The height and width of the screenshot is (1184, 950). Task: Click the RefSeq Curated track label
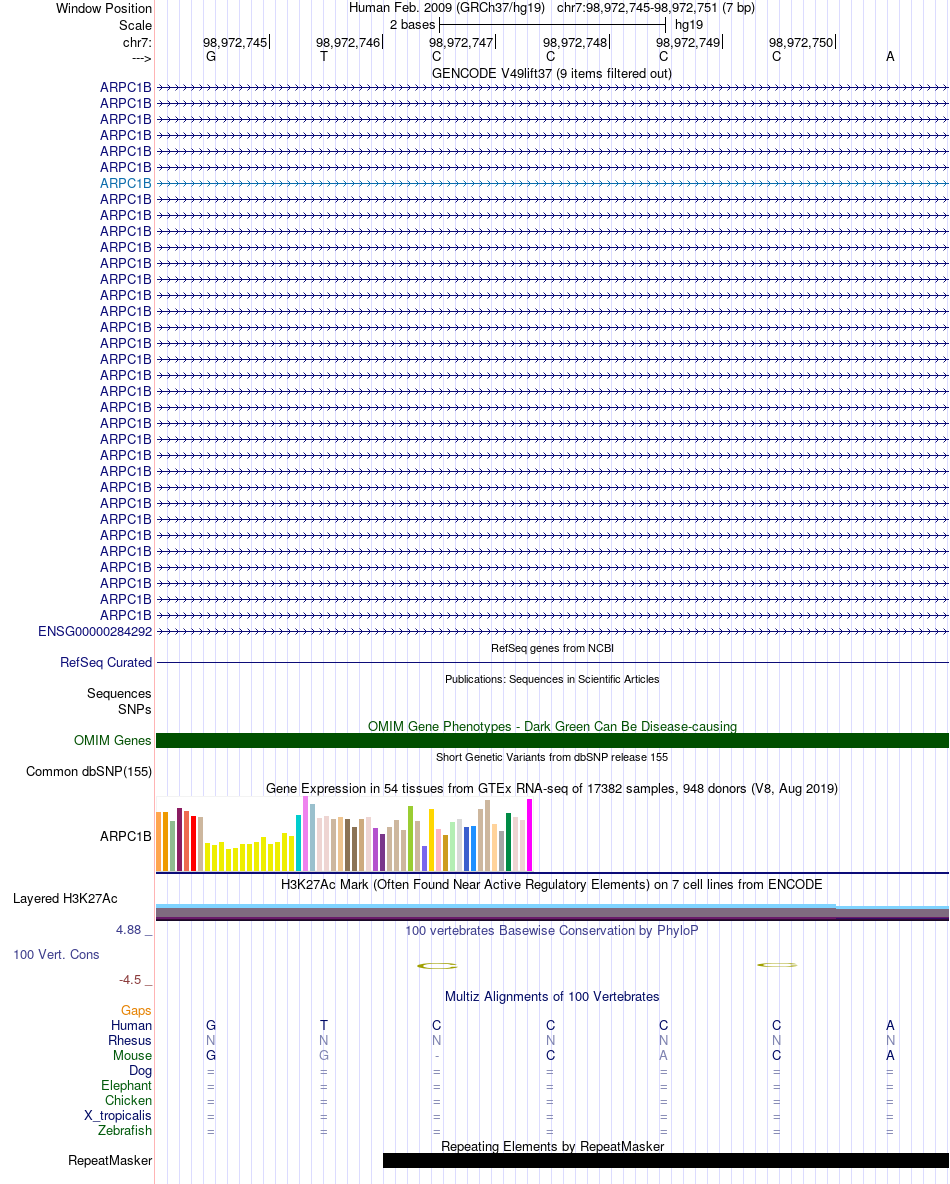[x=106, y=662]
